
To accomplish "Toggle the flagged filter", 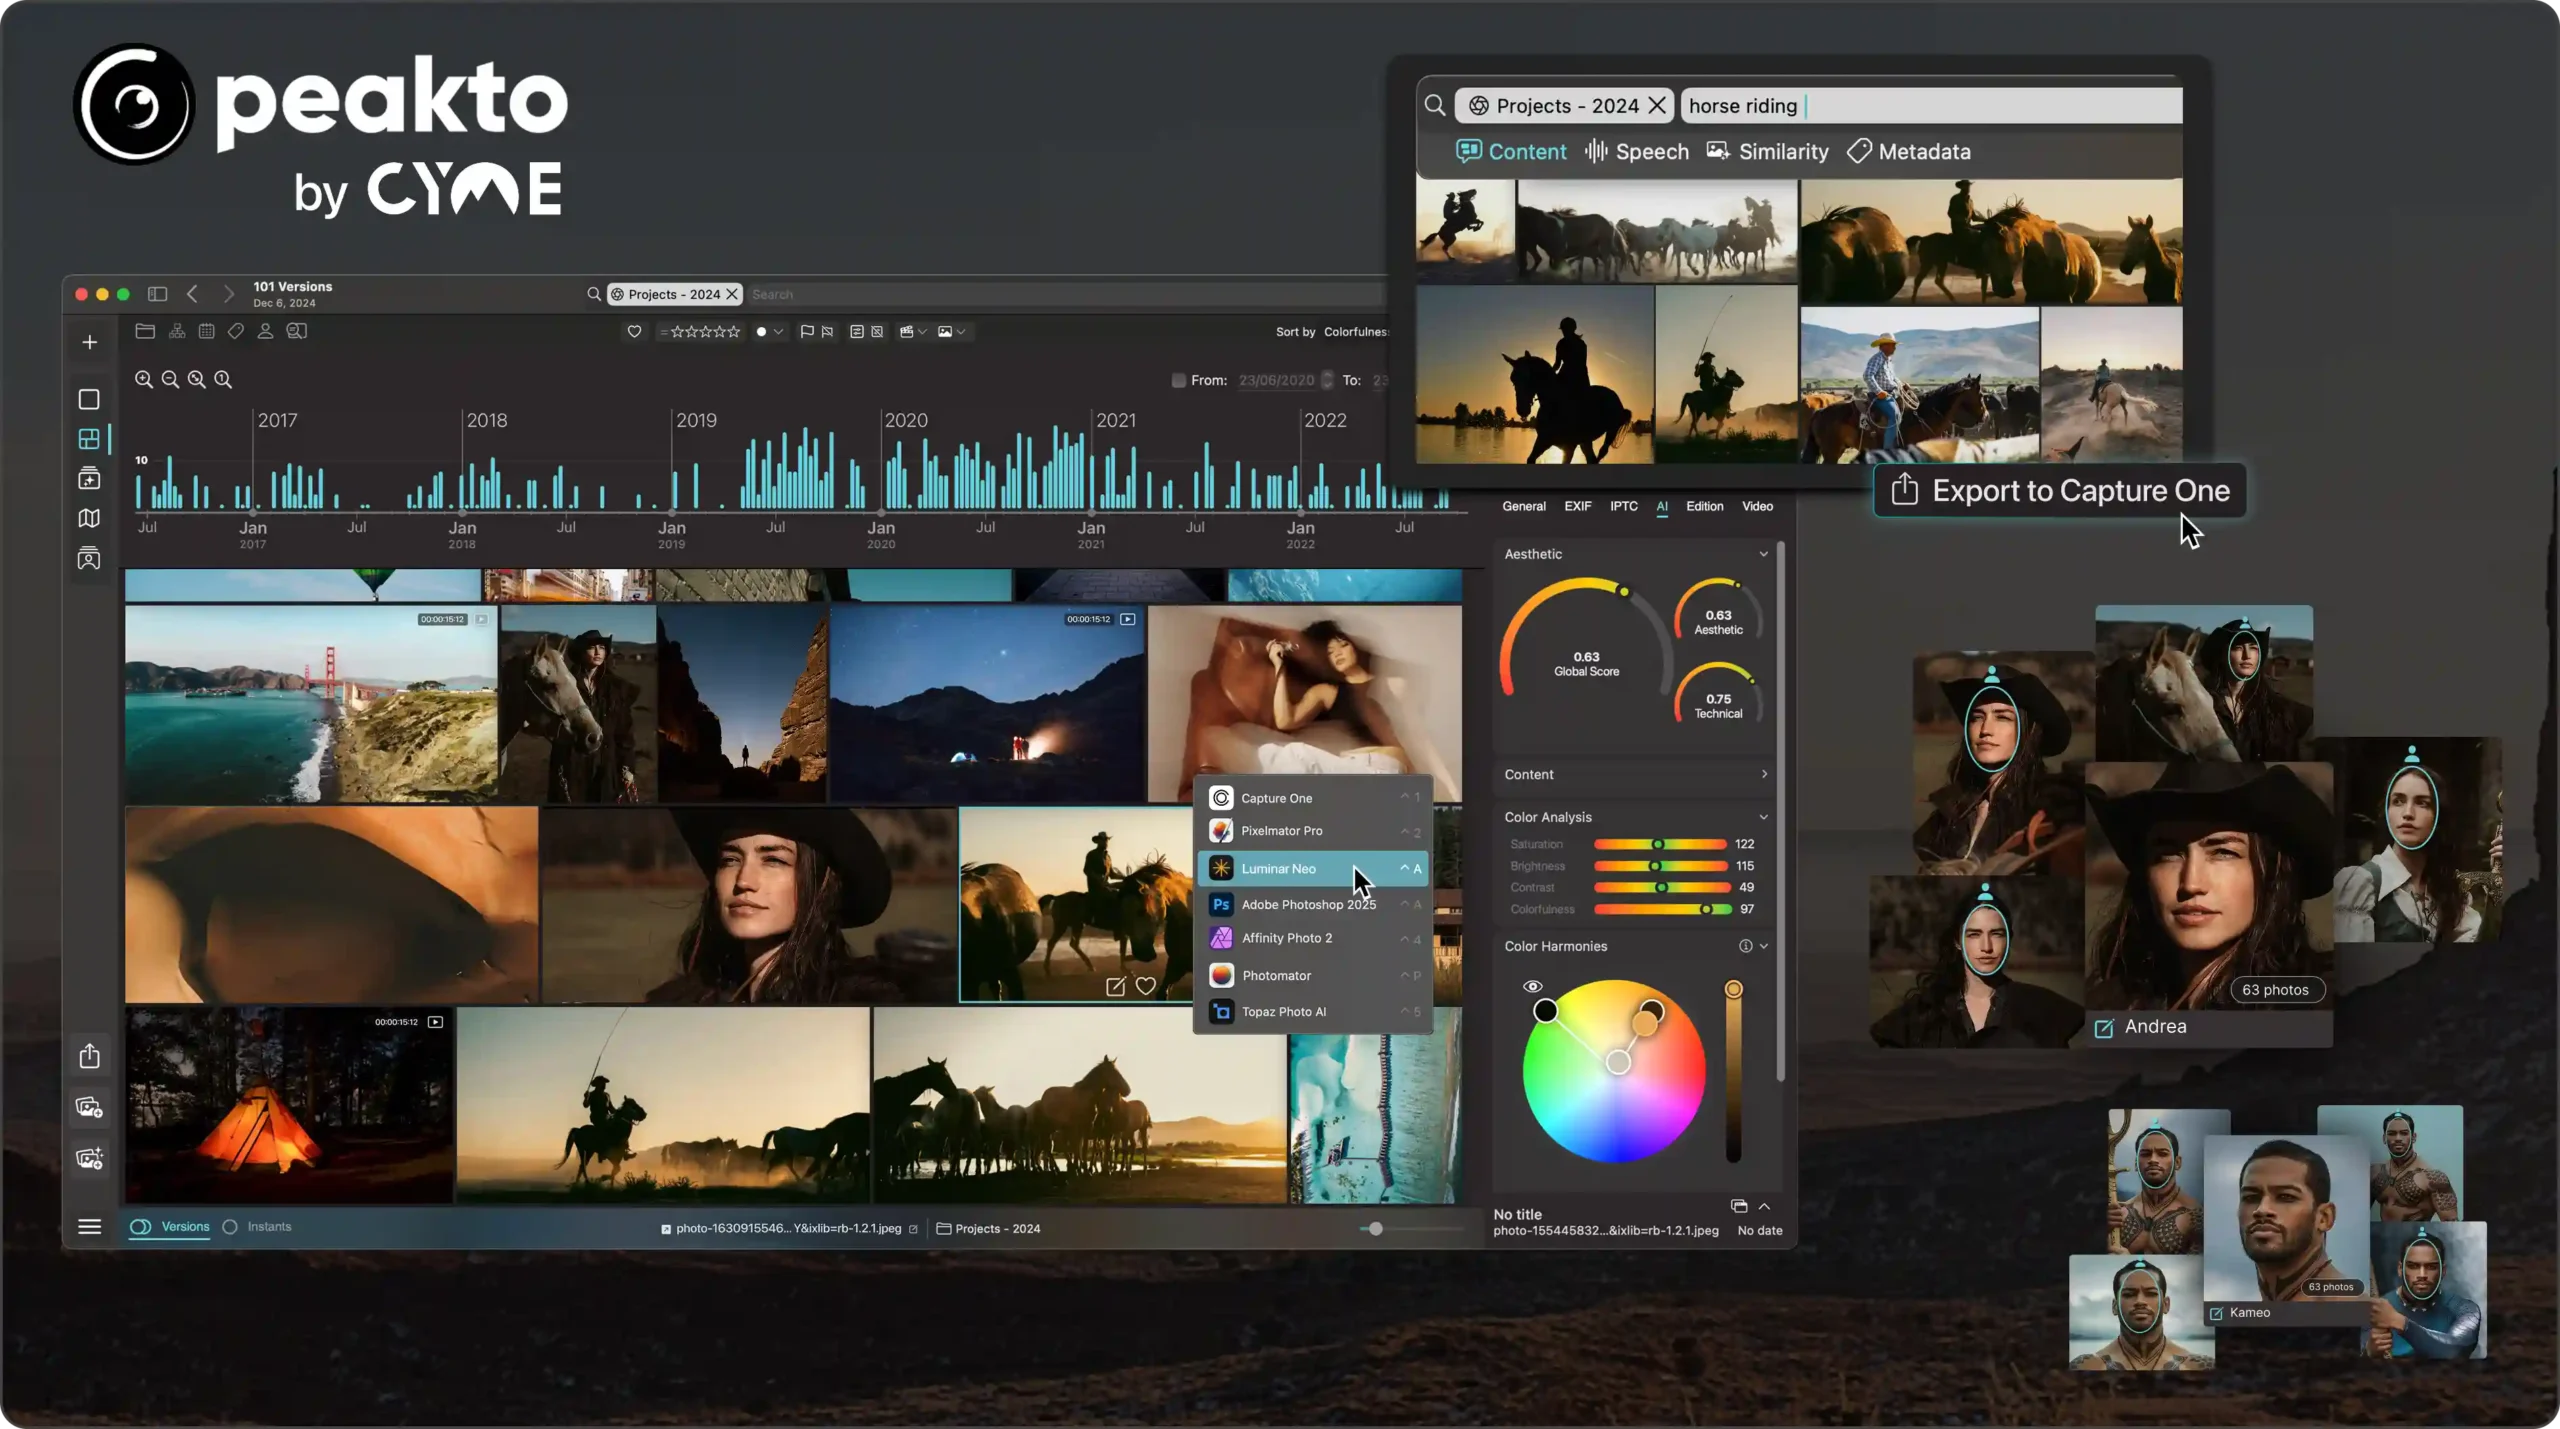I will pyautogui.click(x=807, y=332).
